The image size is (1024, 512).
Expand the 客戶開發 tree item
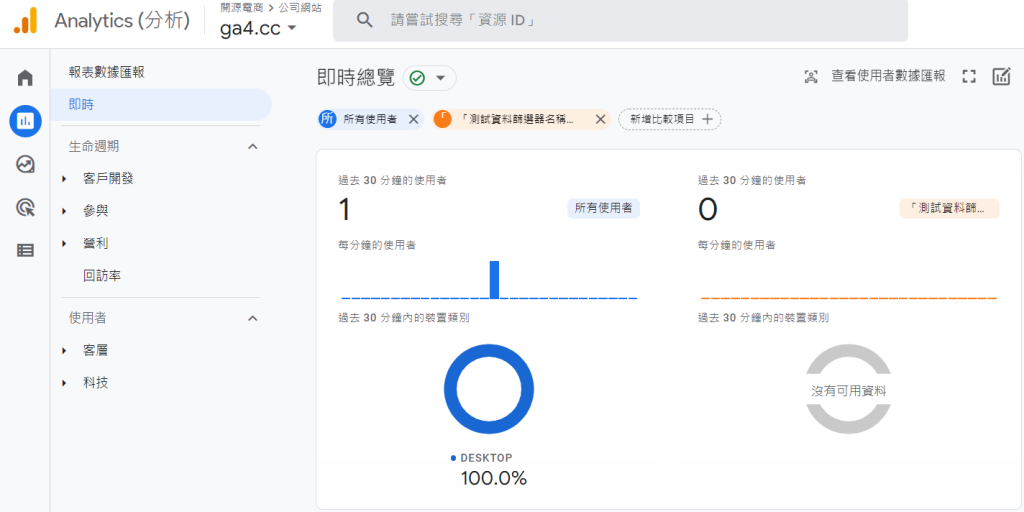tap(64, 179)
